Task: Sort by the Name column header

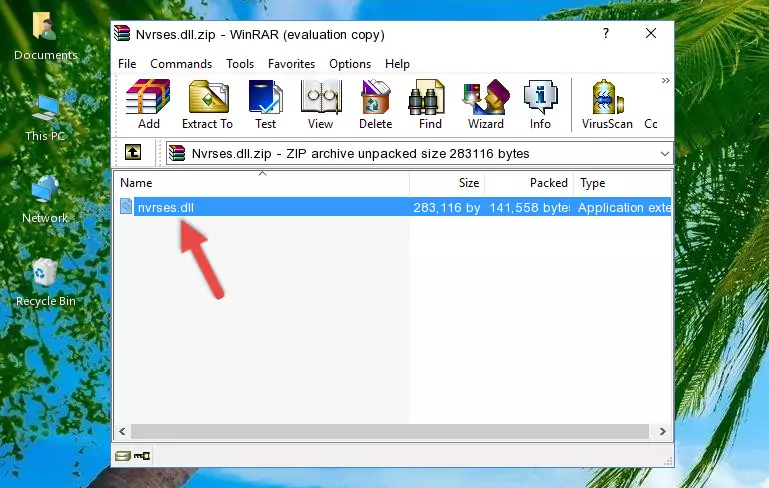Action: click(262, 183)
